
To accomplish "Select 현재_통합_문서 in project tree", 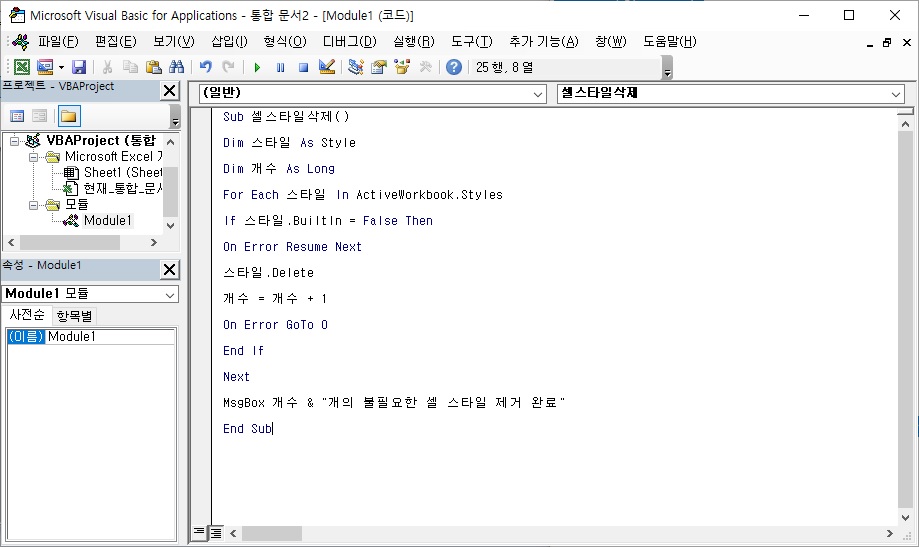I will [x=113, y=188].
